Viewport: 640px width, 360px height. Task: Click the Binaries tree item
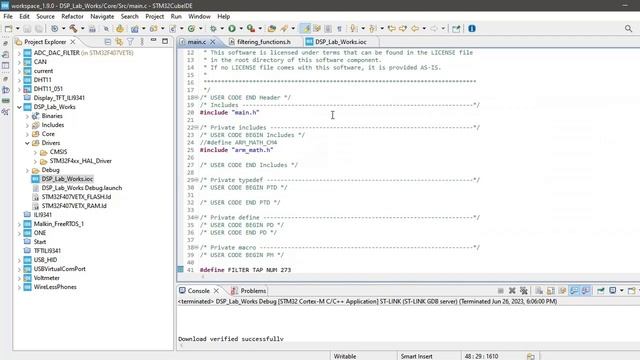(52, 116)
